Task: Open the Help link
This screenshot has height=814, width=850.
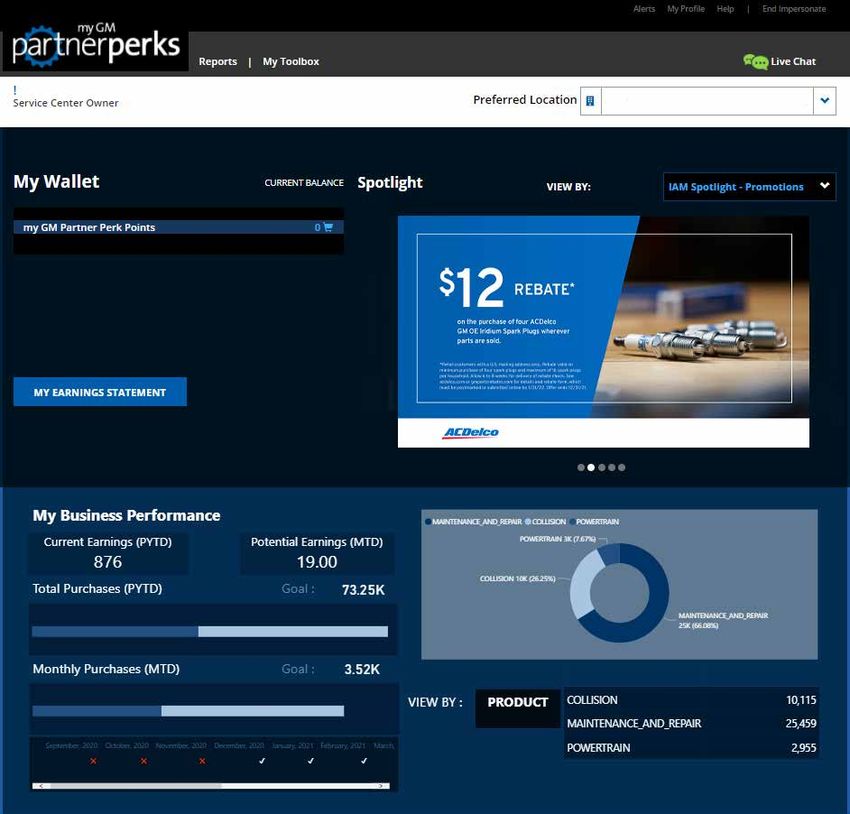Action: coord(725,9)
